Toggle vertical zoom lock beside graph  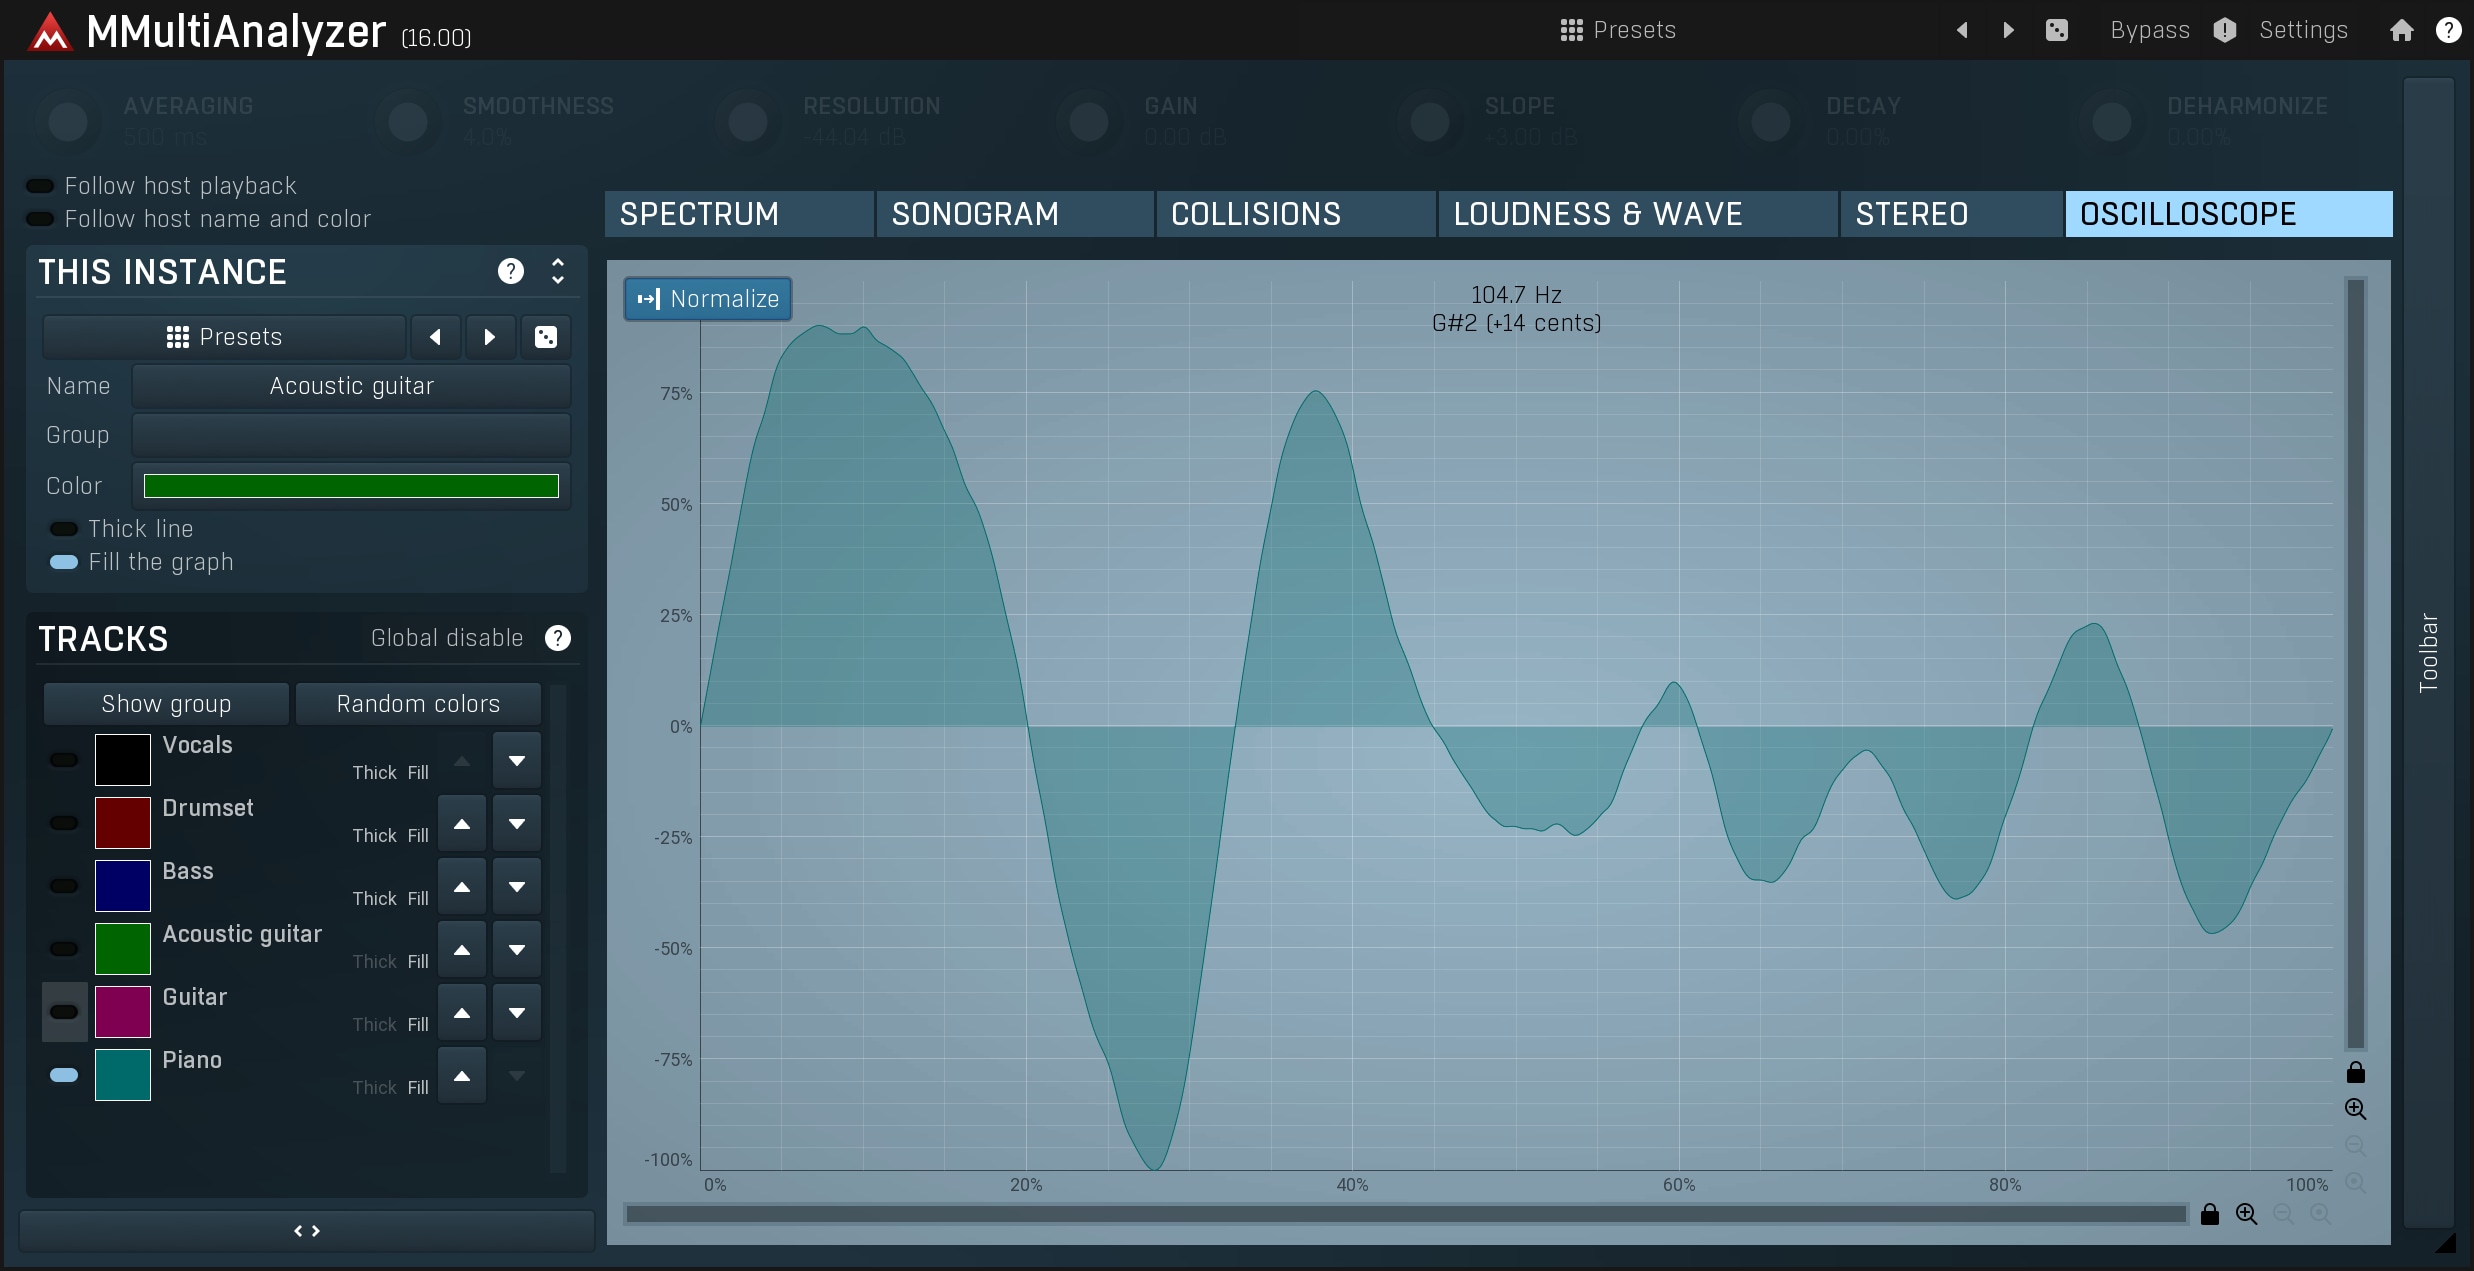pyautogui.click(x=2356, y=1072)
